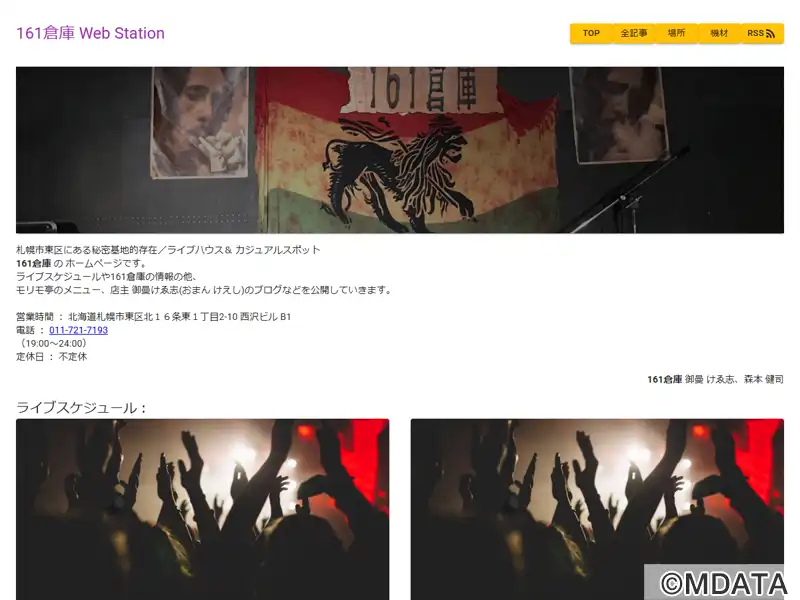The image size is (800, 600).
Task: Open the 場所 navigation button
Action: tap(677, 33)
